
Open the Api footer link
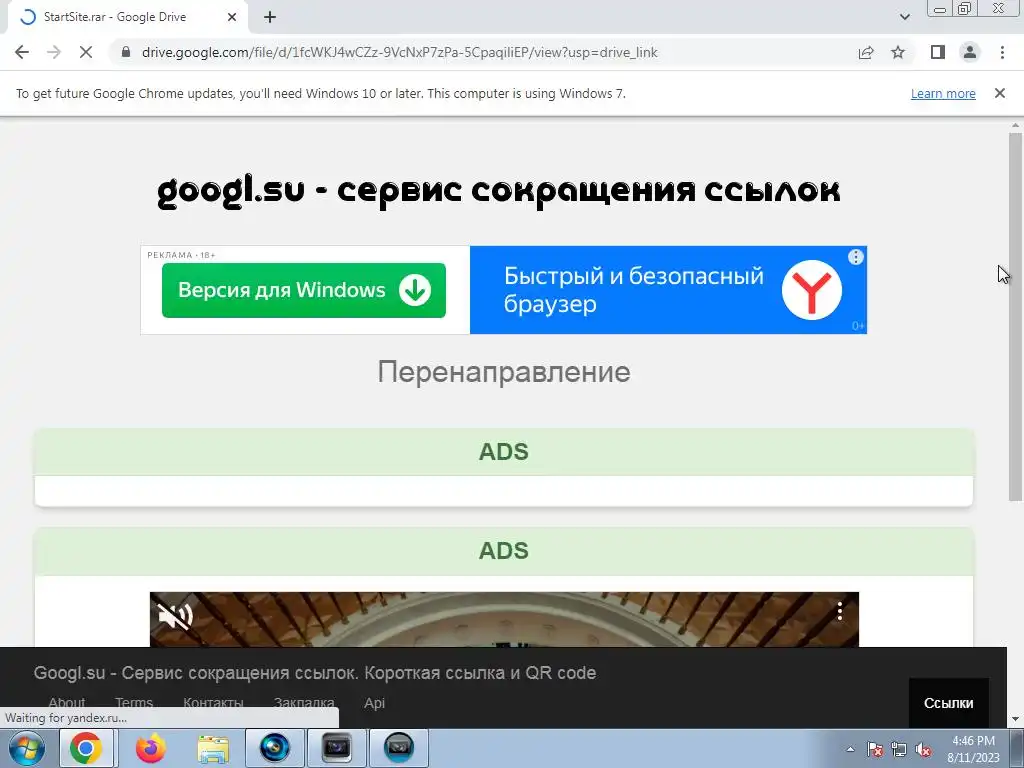(x=374, y=703)
